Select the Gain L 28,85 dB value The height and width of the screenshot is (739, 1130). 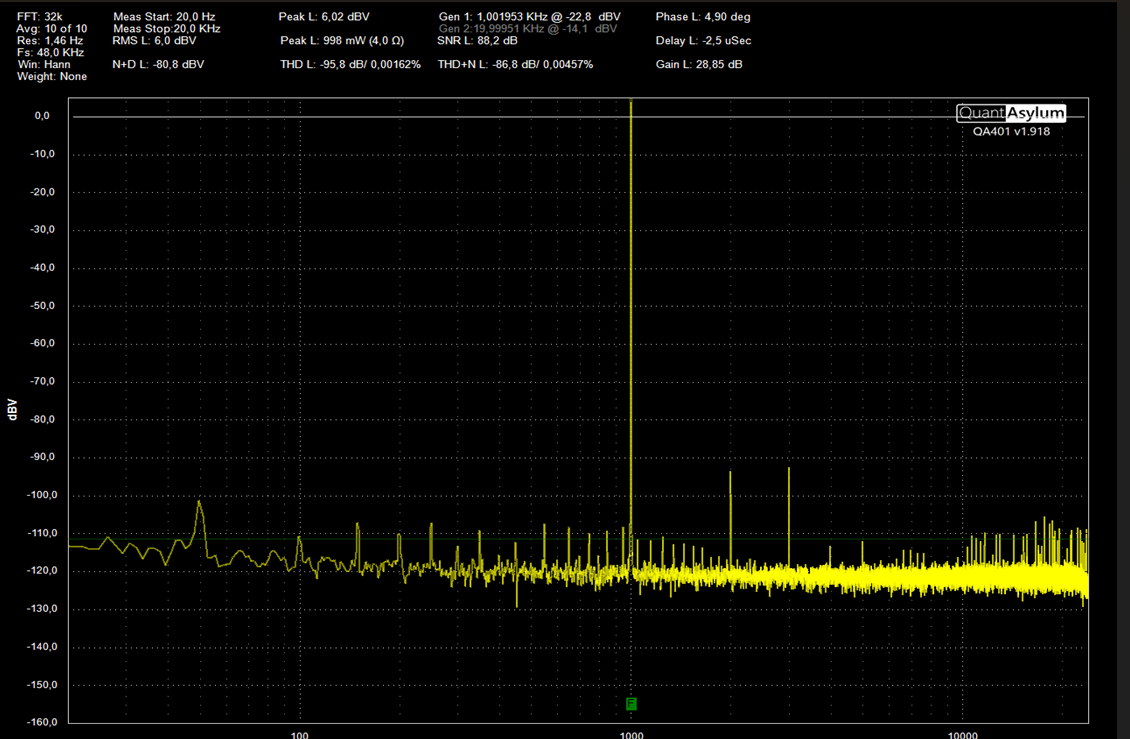coord(699,64)
